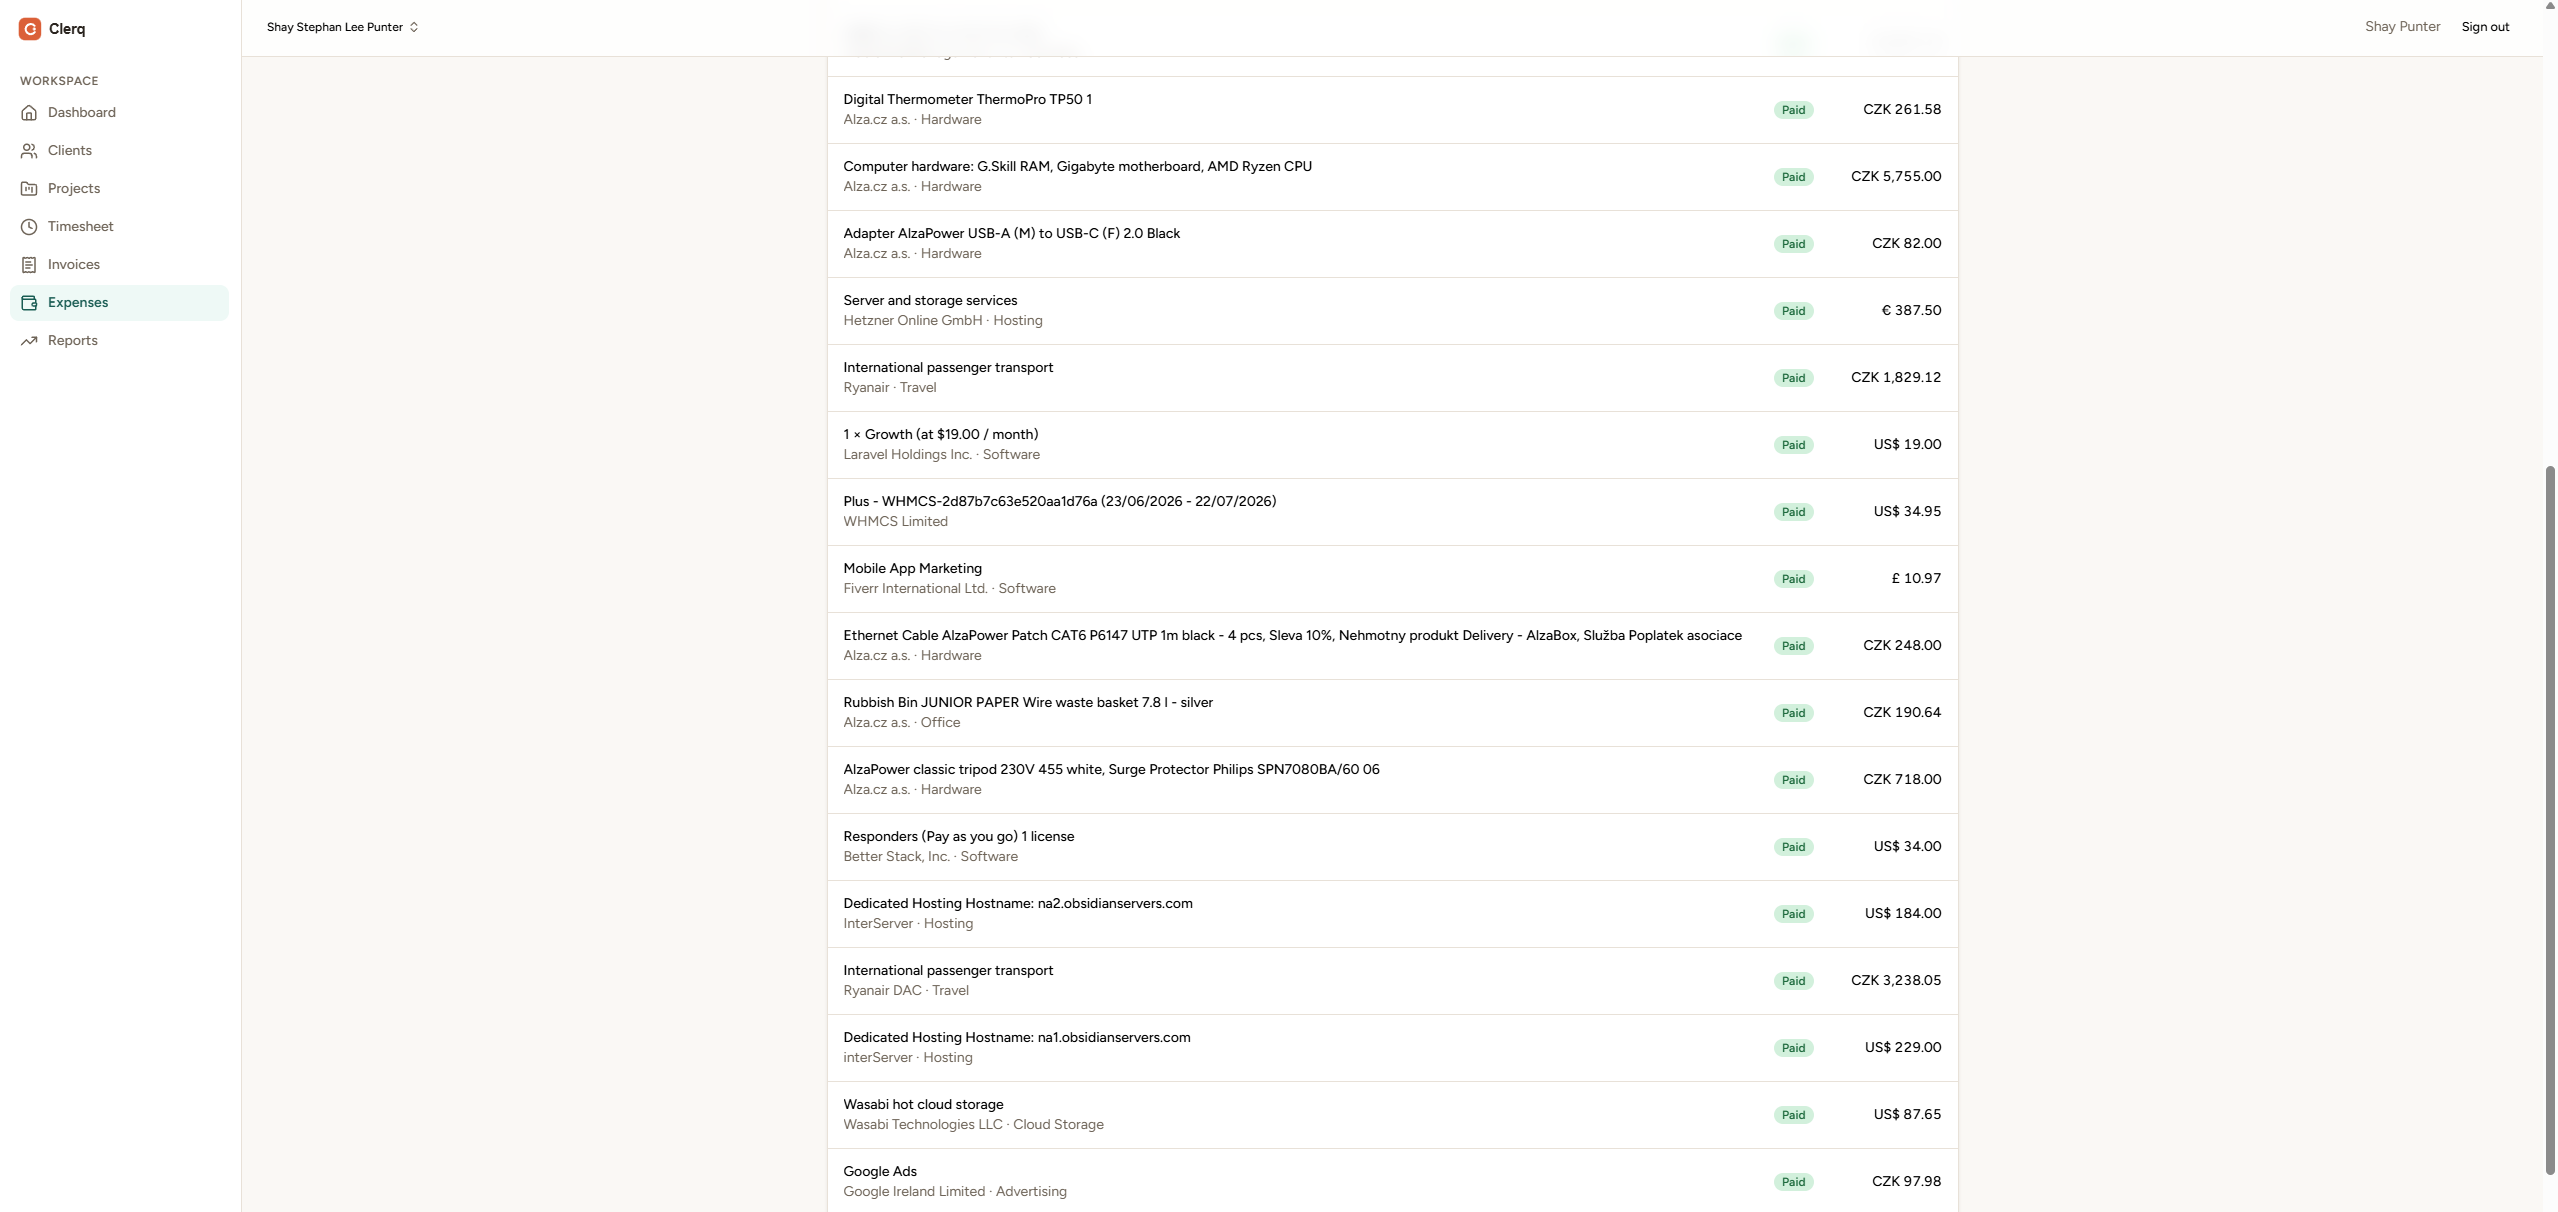Open the Plus - WHMCS expense row
The height and width of the screenshot is (1212, 2558).
(x=1392, y=512)
